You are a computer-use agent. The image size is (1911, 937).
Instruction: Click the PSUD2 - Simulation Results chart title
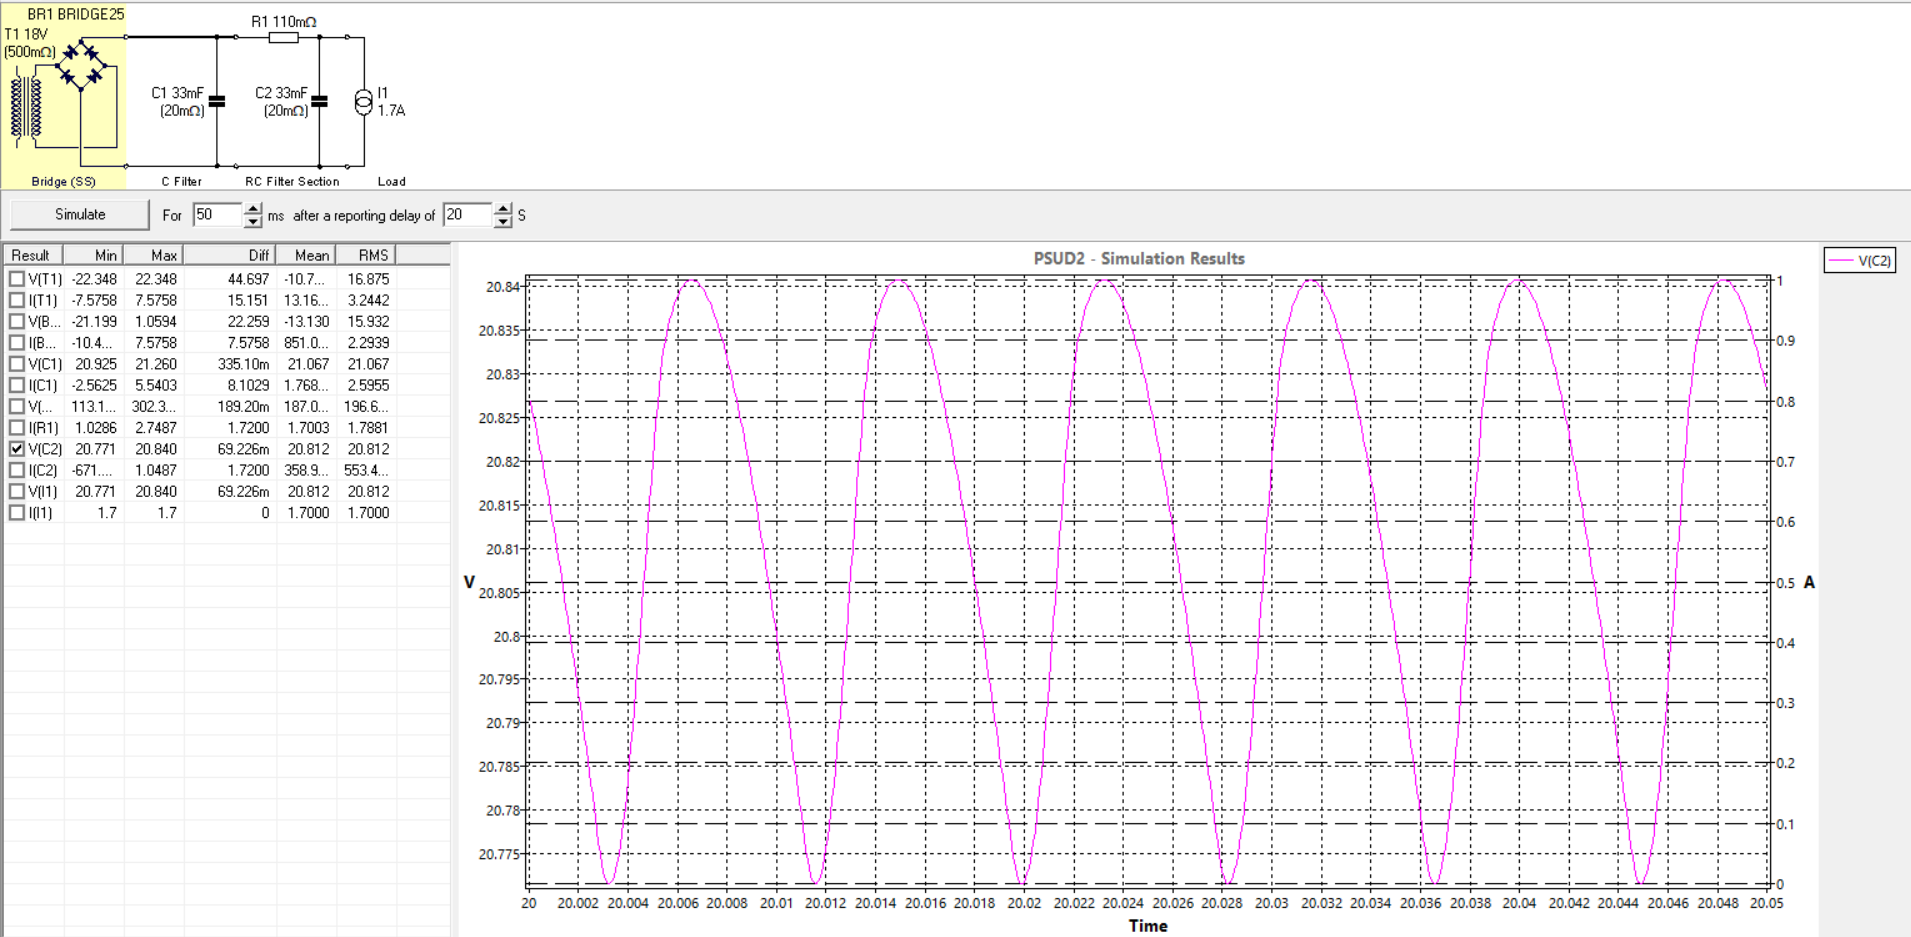[x=1139, y=258]
